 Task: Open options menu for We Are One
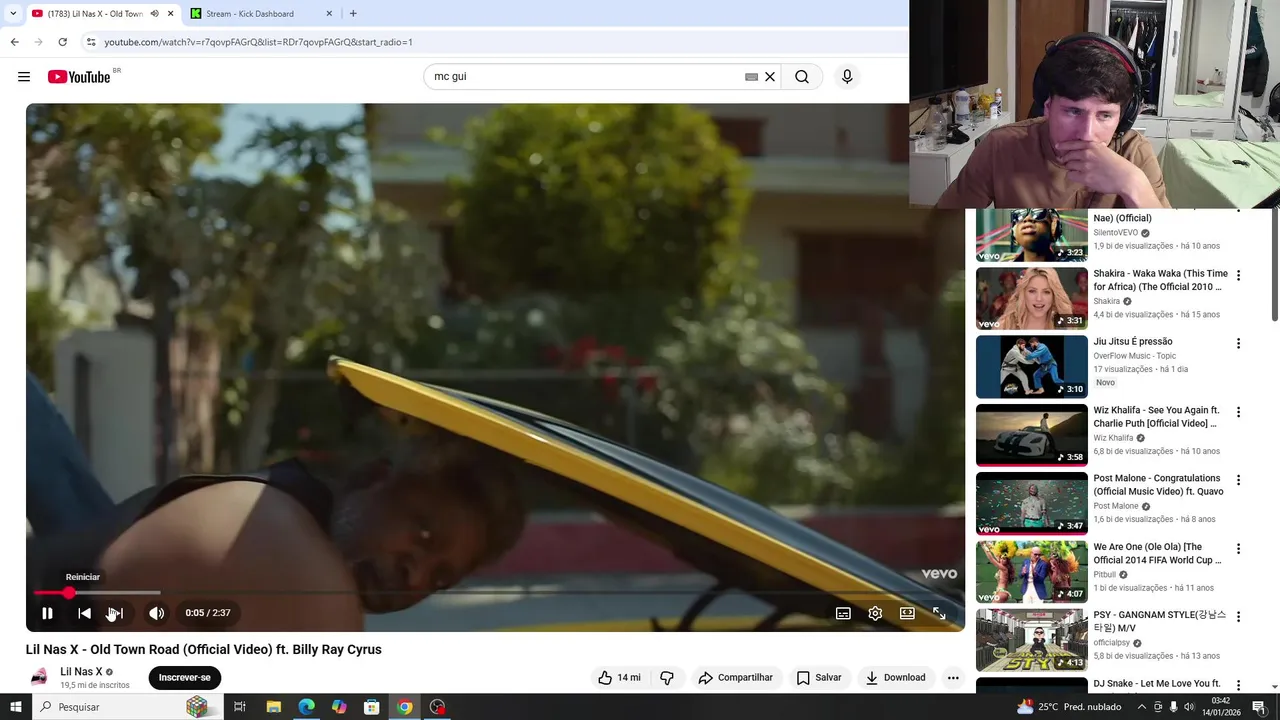[x=1238, y=549]
